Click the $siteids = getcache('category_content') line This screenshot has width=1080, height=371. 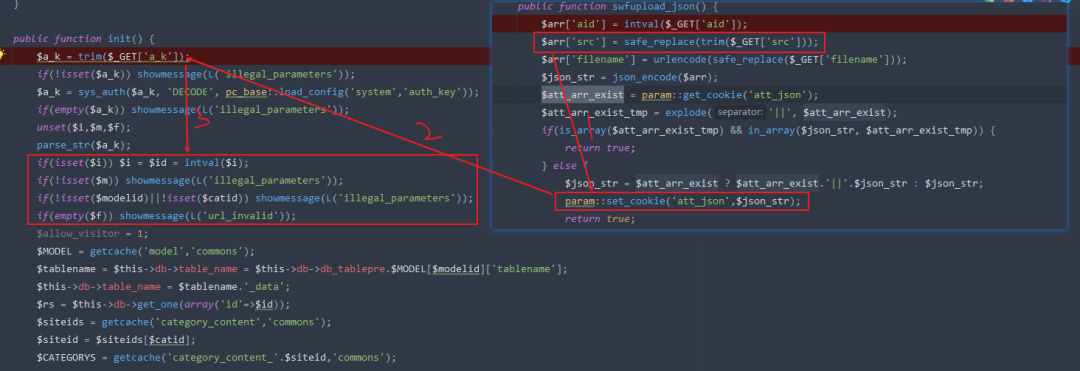click(x=185, y=322)
